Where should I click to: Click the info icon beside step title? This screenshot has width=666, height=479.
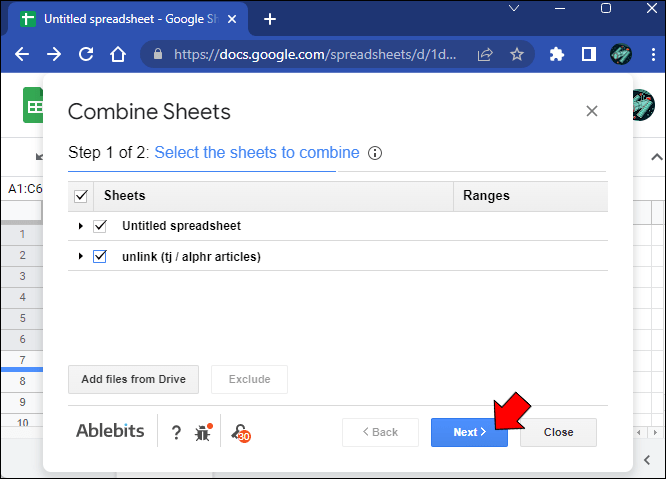375,153
